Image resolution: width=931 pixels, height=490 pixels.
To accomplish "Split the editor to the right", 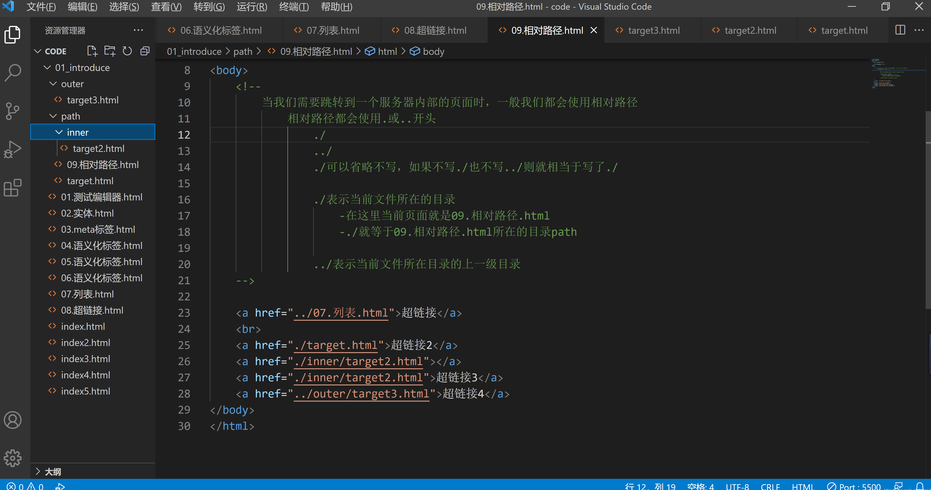I will pos(900,30).
